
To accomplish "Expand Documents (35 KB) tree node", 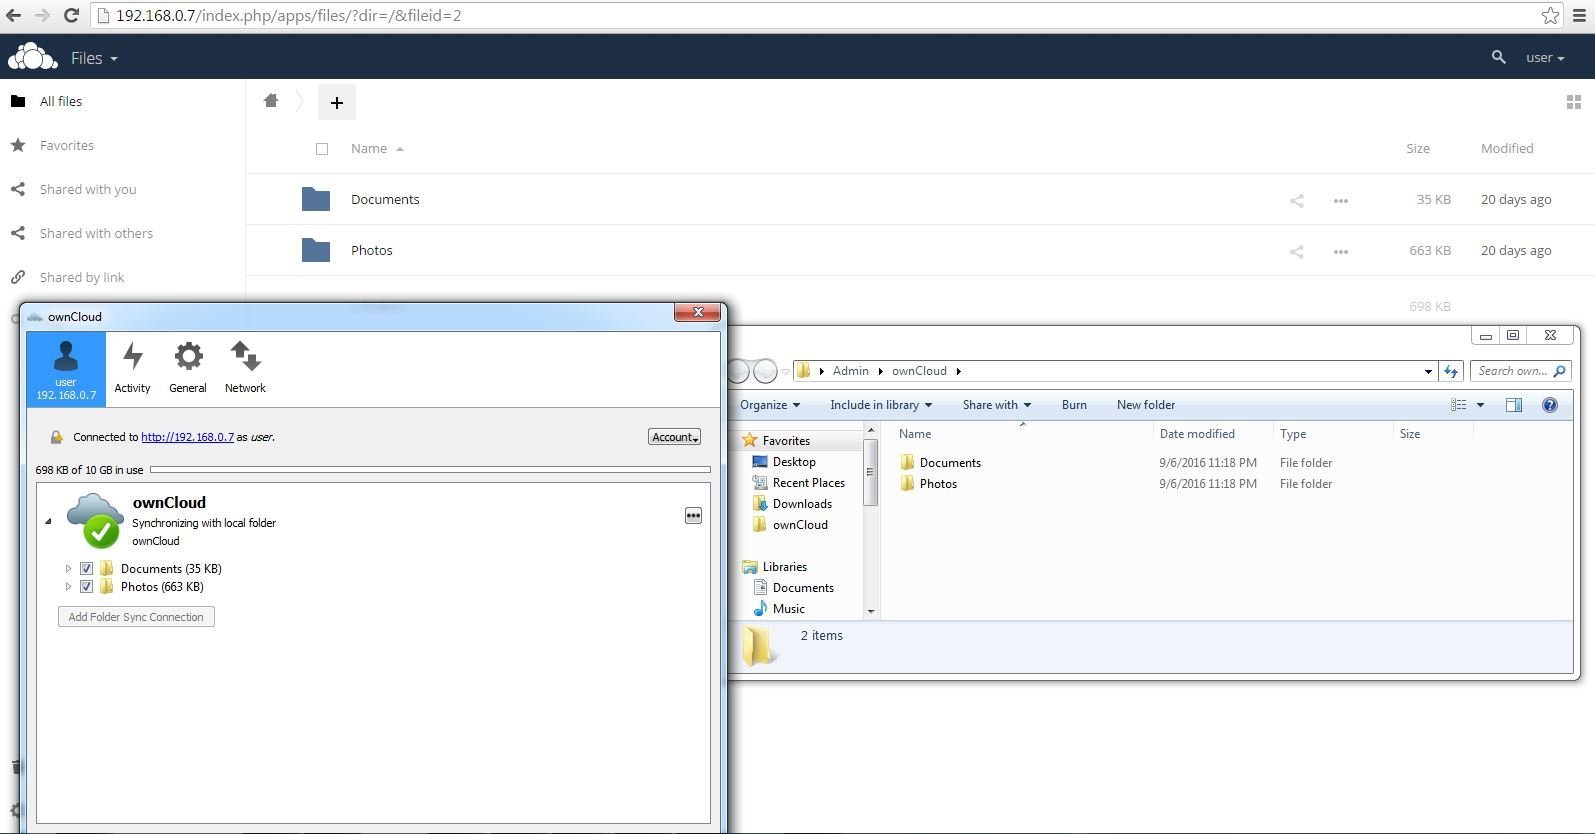I will (x=68, y=569).
